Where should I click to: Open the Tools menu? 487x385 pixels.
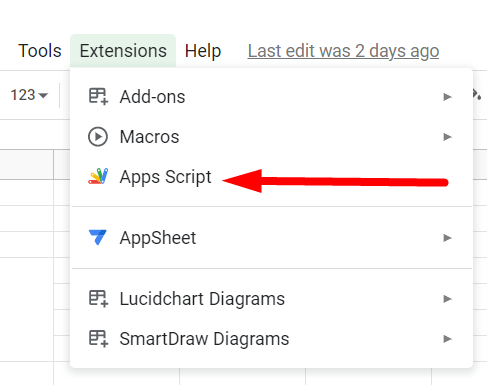(x=40, y=51)
